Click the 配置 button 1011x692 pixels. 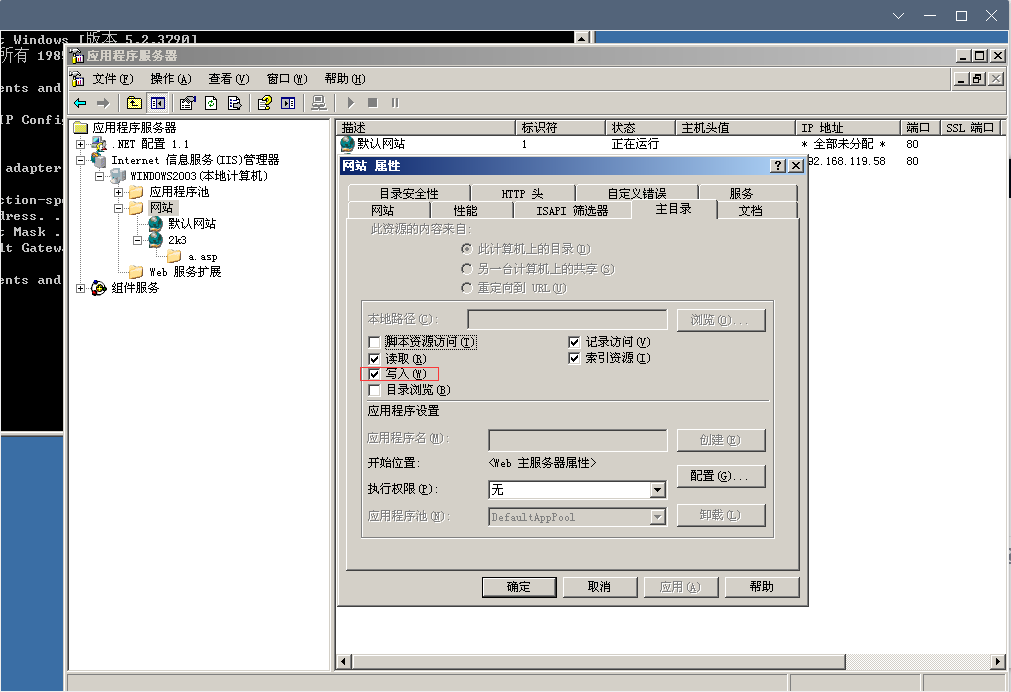pos(721,476)
